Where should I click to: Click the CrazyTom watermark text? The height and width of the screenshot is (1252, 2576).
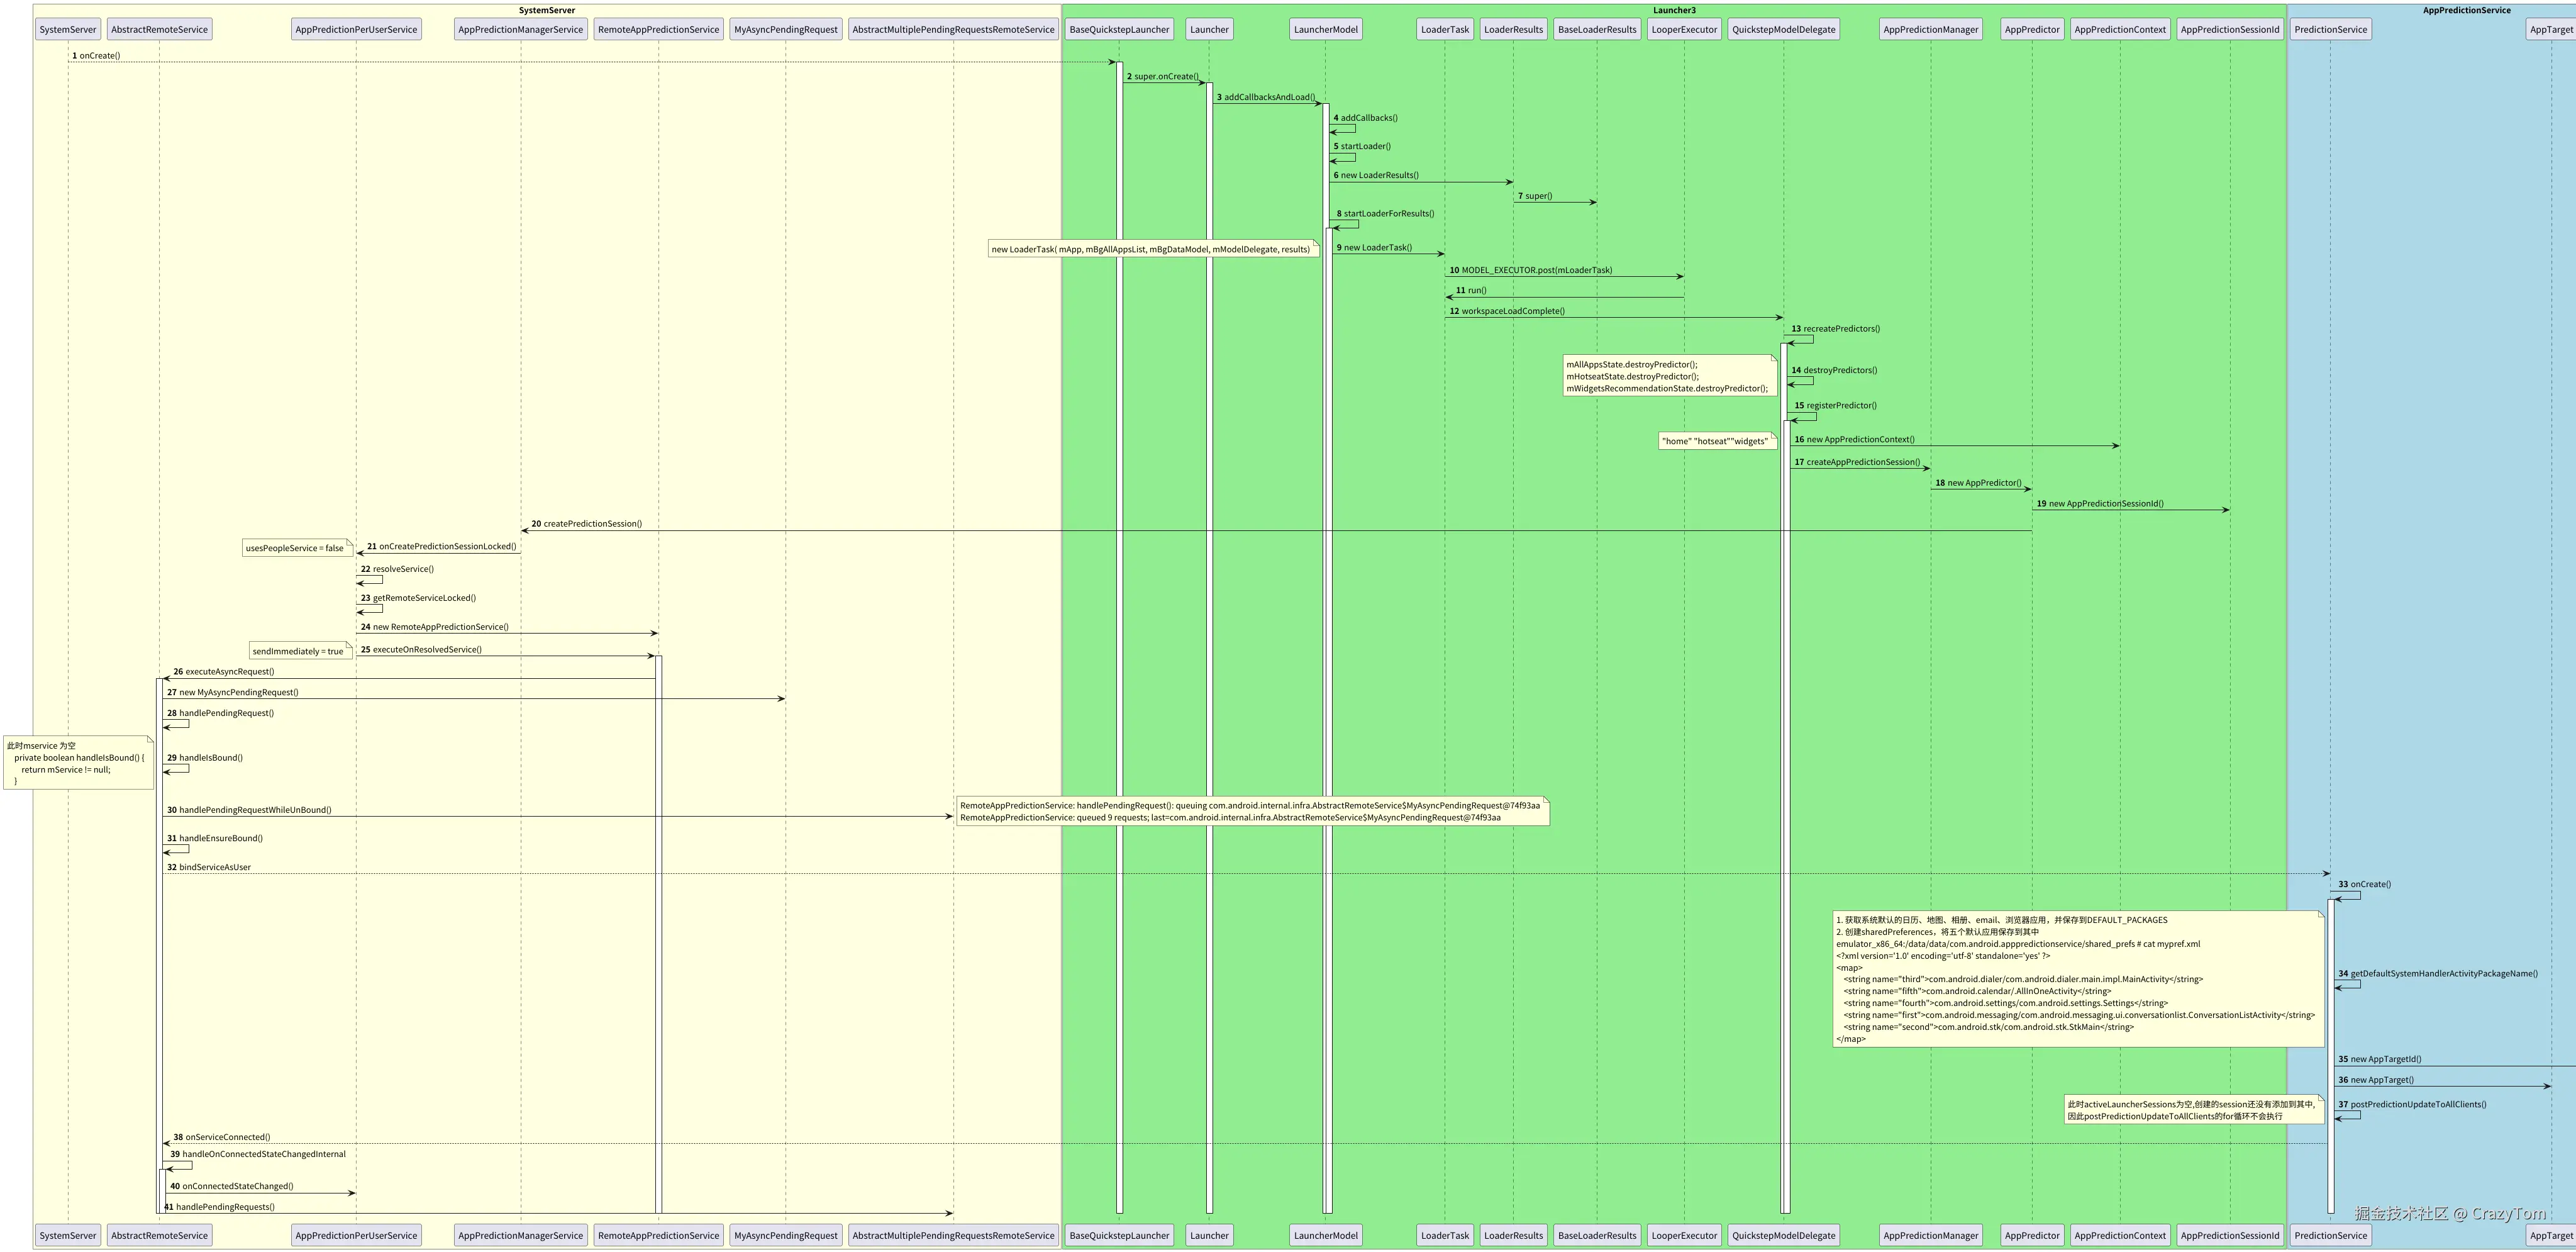coord(2441,1213)
